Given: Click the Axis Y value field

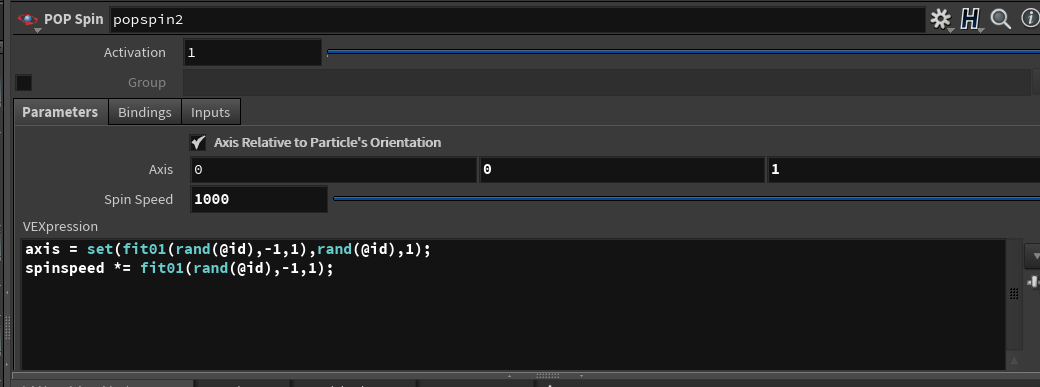Looking at the screenshot, I should click(622, 170).
